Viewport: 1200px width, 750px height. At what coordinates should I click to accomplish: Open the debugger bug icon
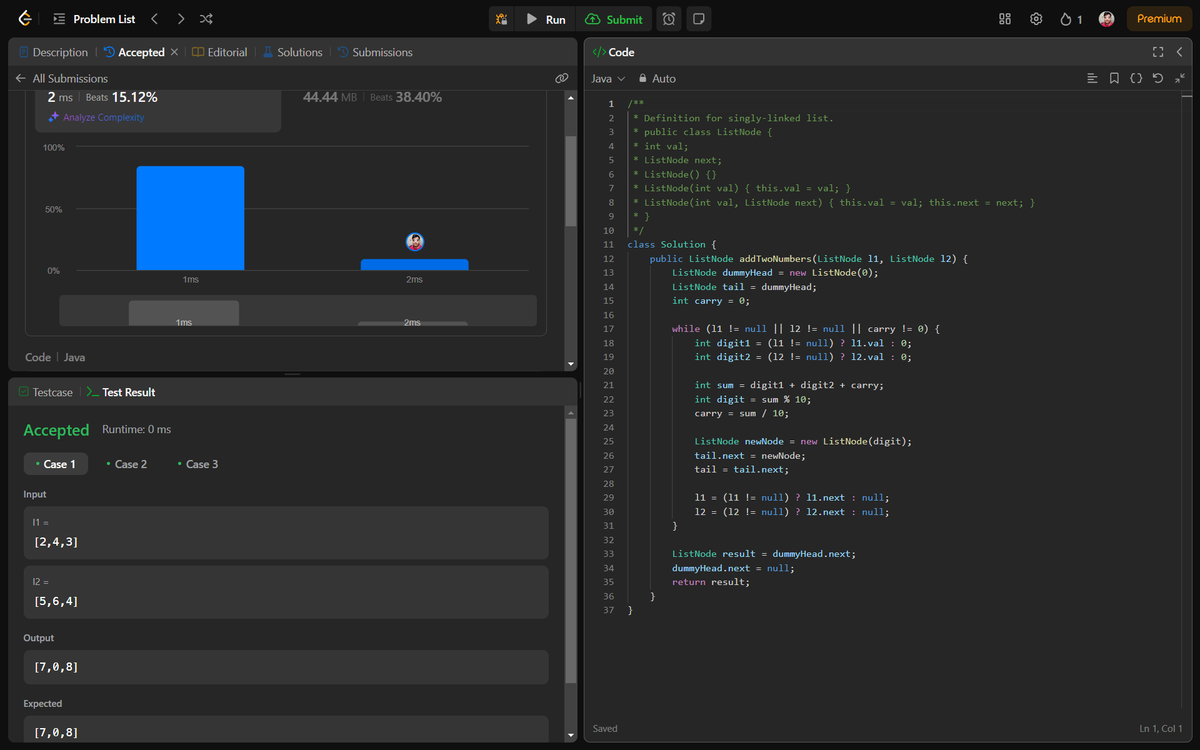502,19
